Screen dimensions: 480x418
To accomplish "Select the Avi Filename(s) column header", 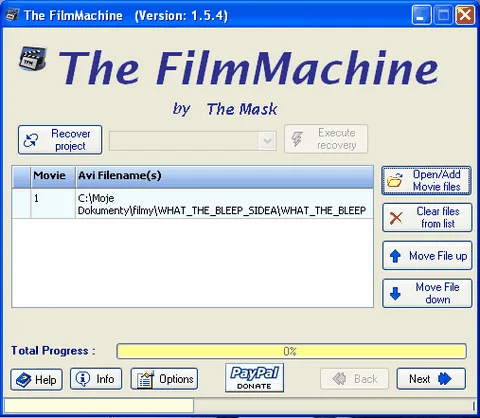I will pyautogui.click(x=224, y=177).
